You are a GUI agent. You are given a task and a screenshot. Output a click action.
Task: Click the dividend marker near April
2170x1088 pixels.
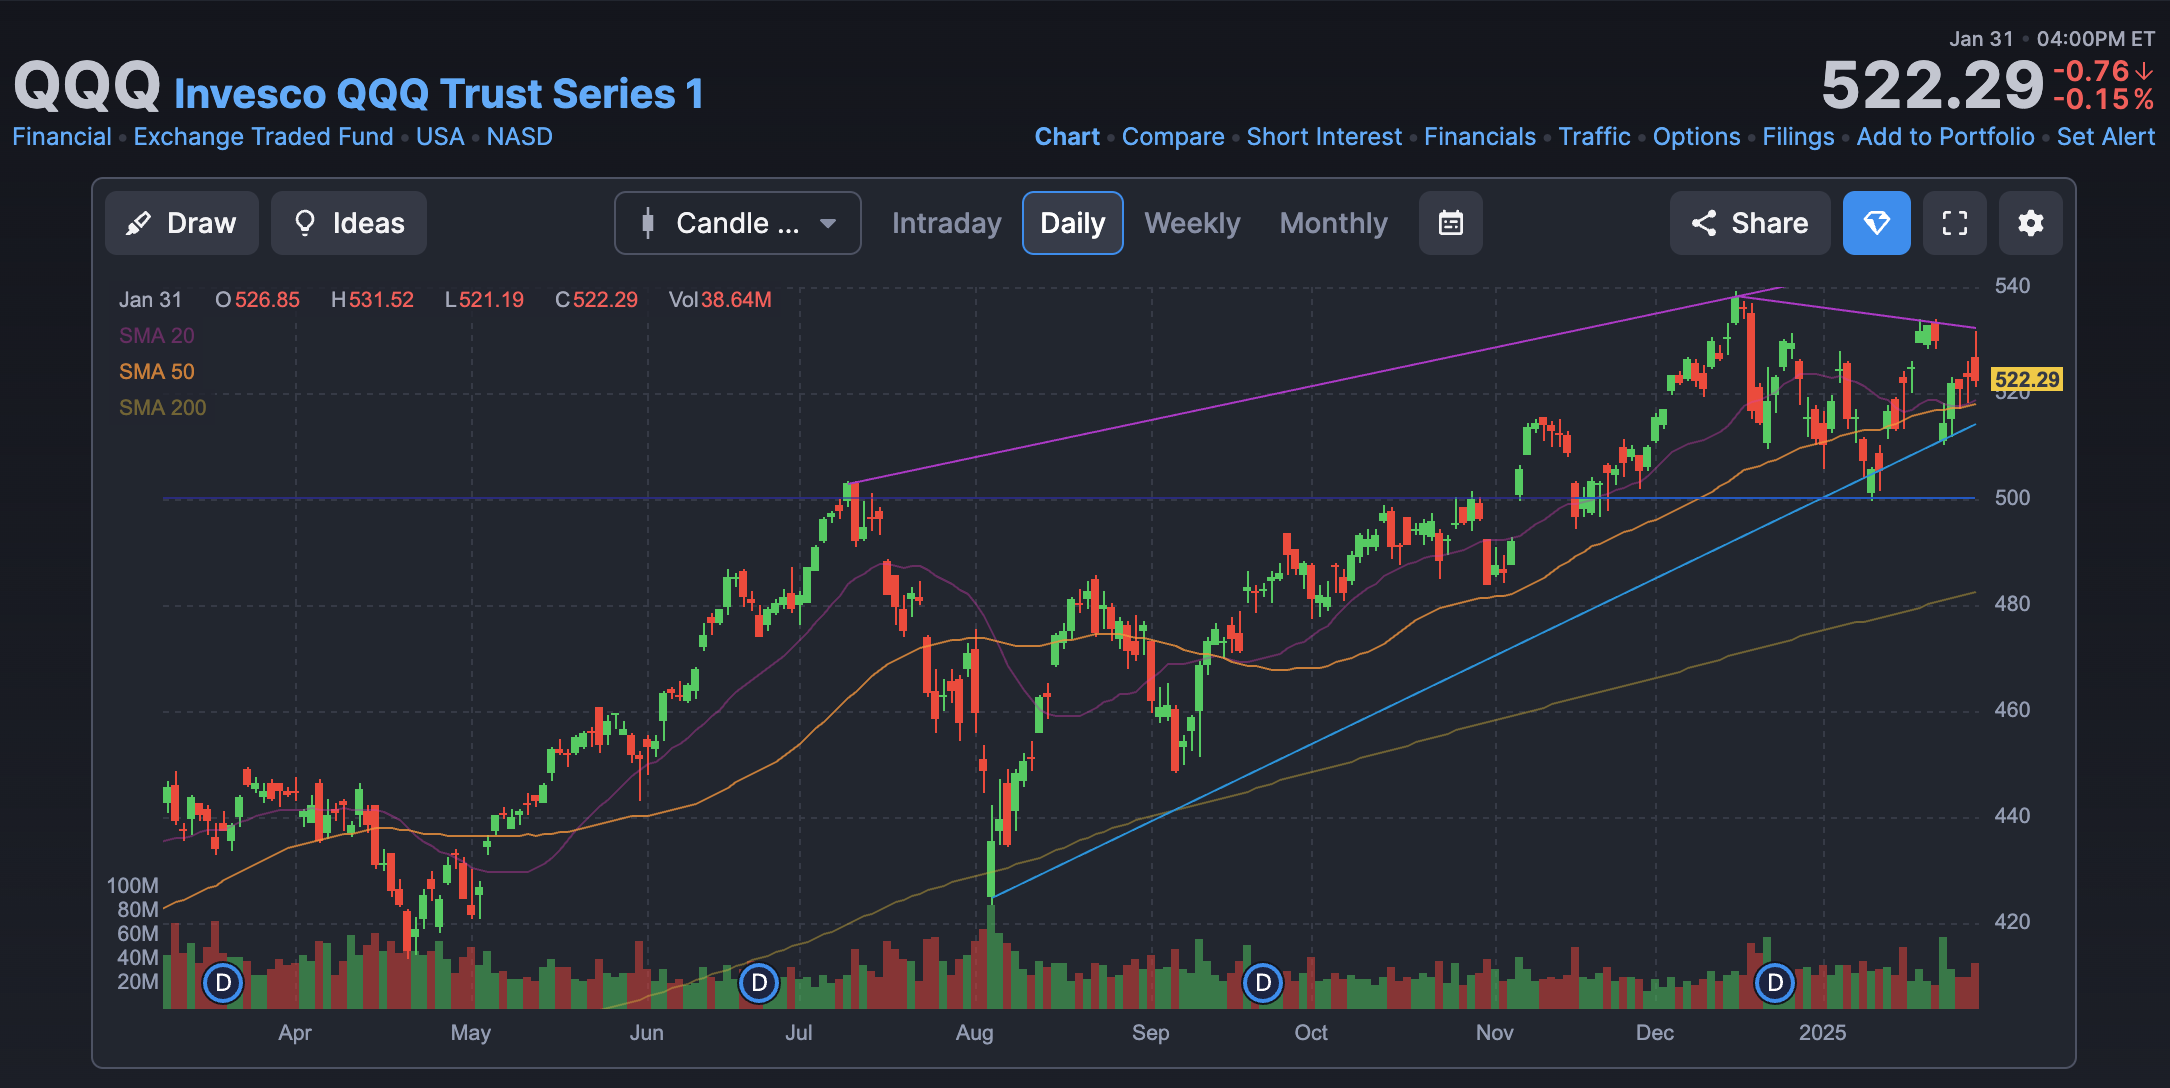[x=223, y=983]
